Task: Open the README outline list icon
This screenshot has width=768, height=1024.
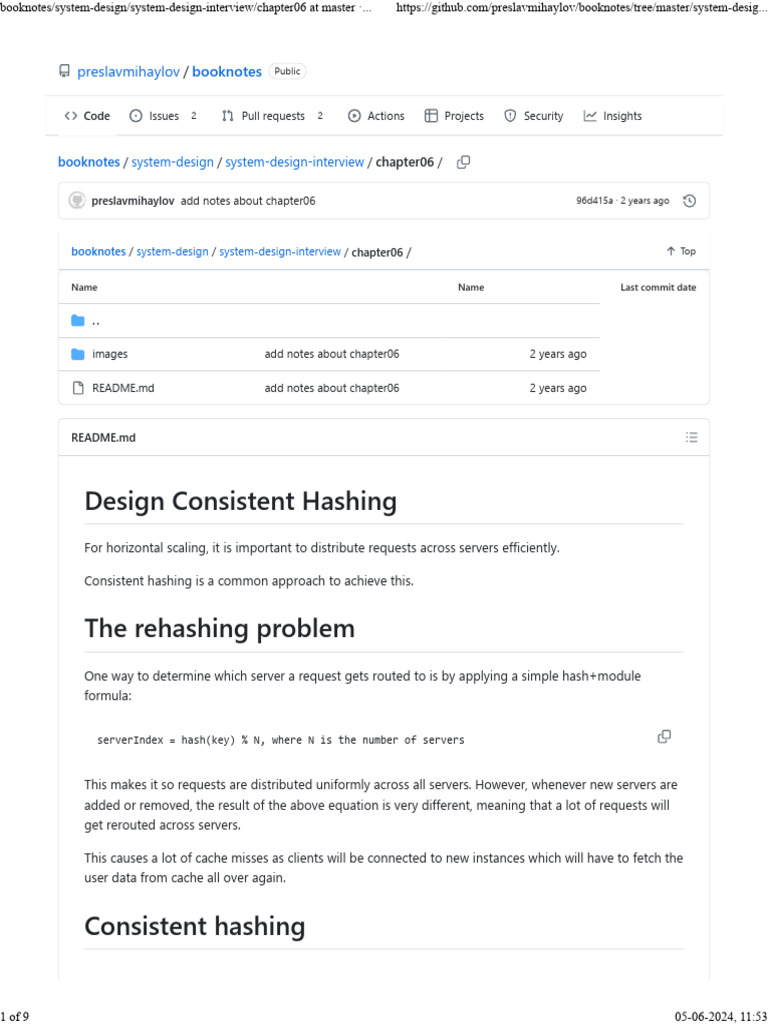Action: [691, 437]
